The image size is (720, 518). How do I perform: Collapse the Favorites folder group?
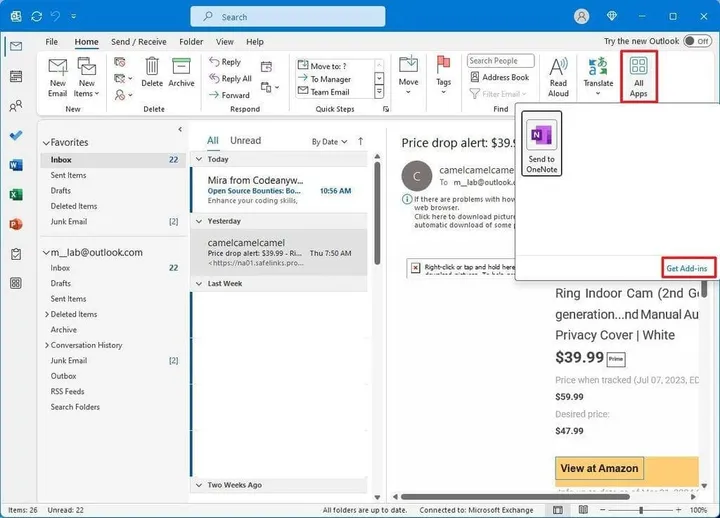[x=45, y=143]
